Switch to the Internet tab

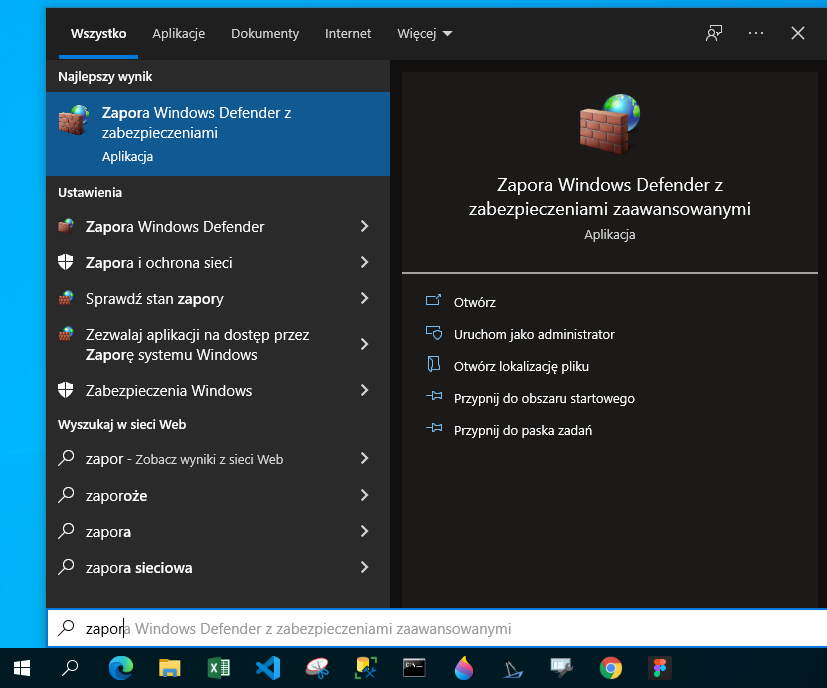[x=348, y=34]
